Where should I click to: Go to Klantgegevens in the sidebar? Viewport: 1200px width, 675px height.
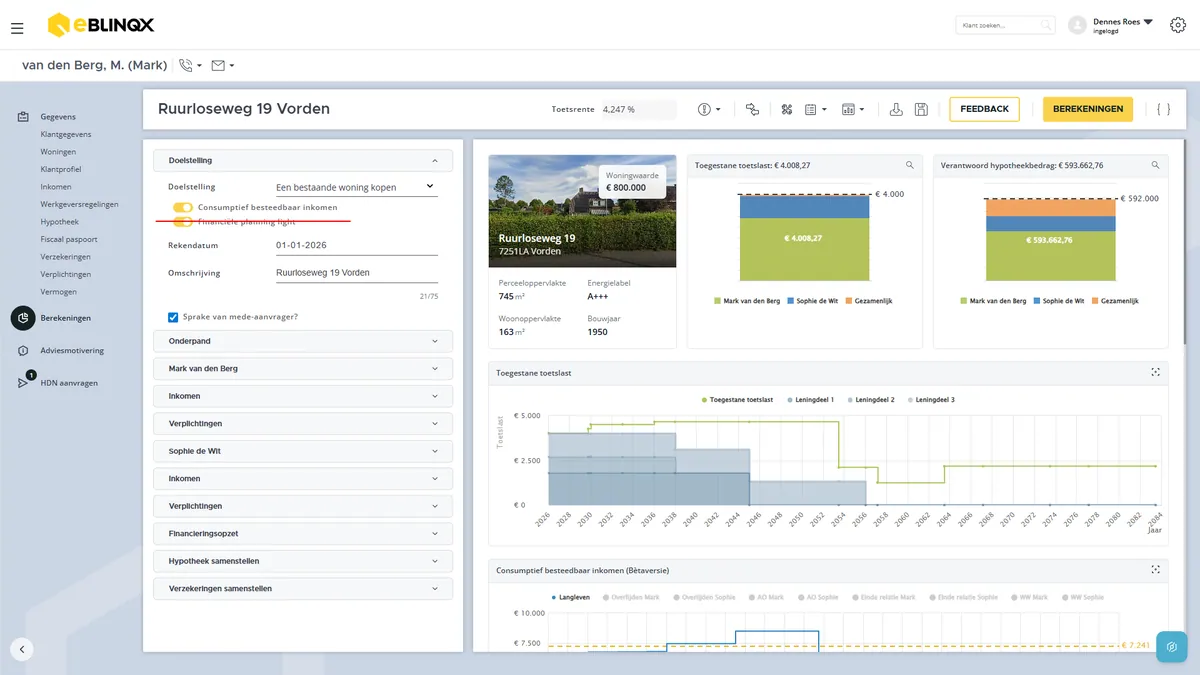(66, 134)
